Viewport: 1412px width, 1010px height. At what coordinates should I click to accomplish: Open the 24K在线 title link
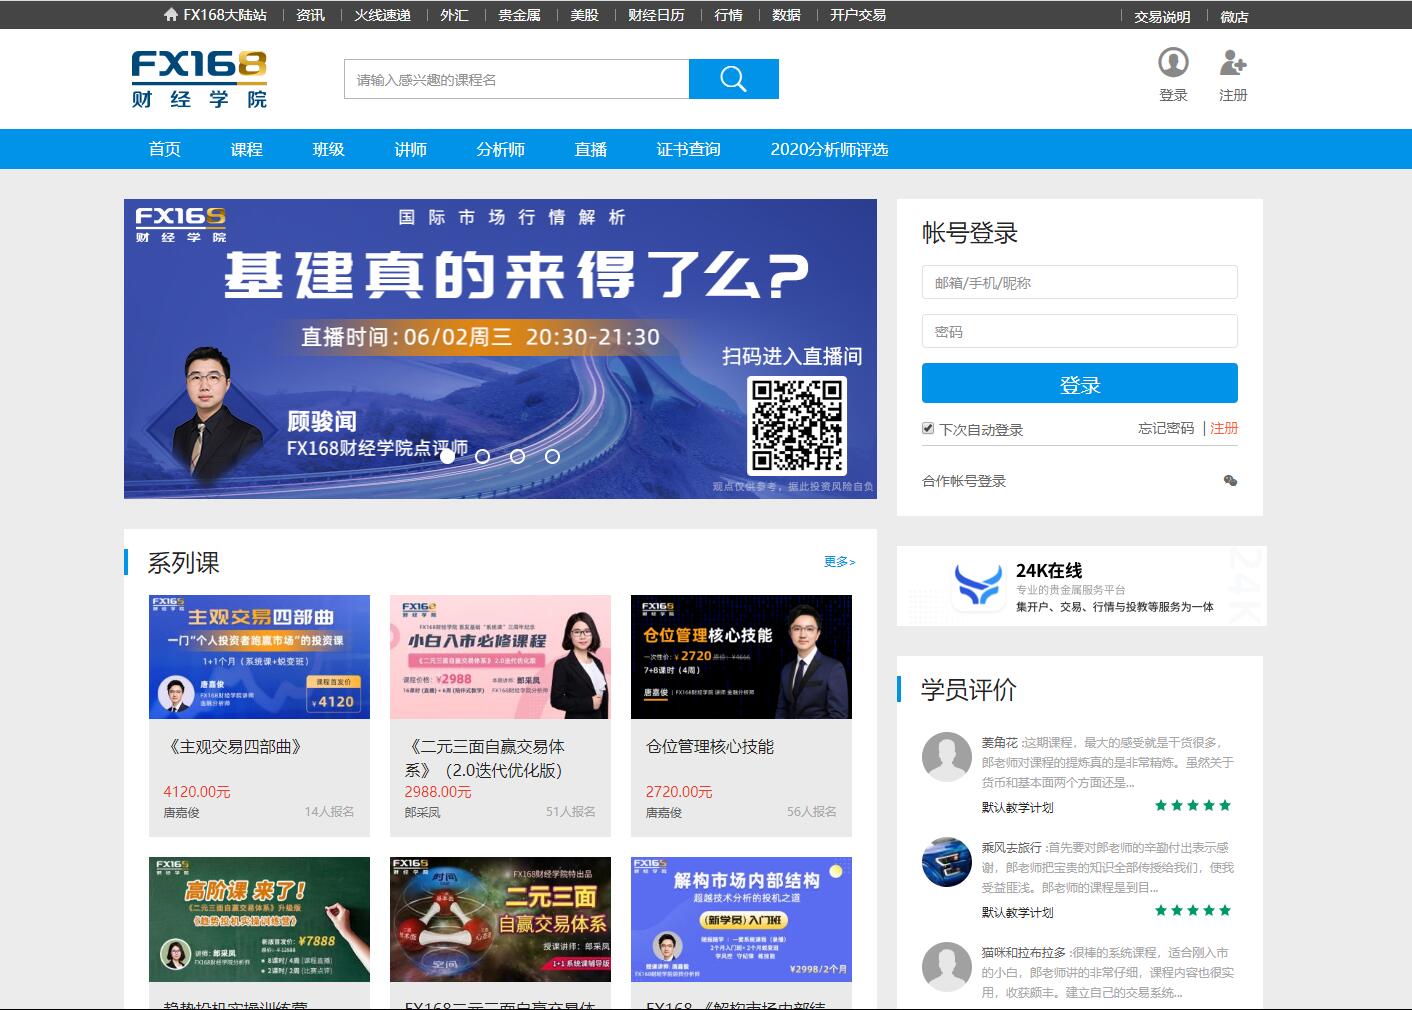pos(1049,570)
